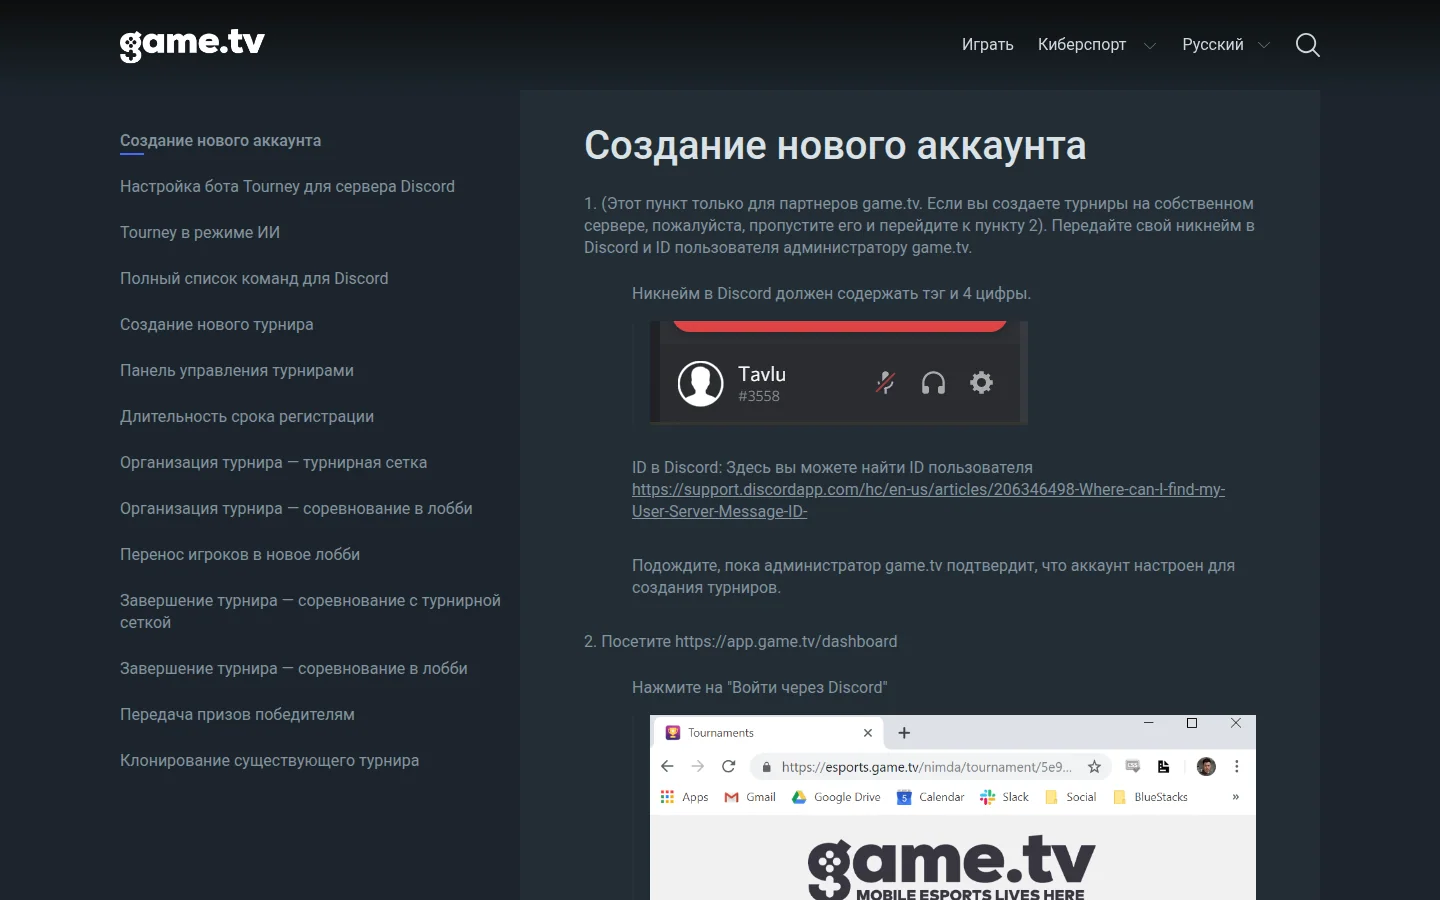Click Gmail bookmark in browser image
Image resolution: width=1440 pixels, height=900 pixels.
tap(750, 797)
